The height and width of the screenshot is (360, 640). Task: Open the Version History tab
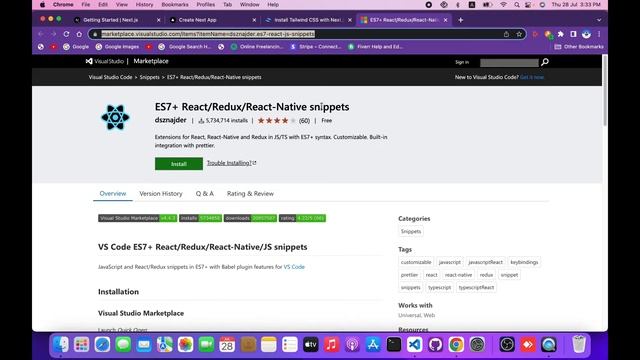161,193
